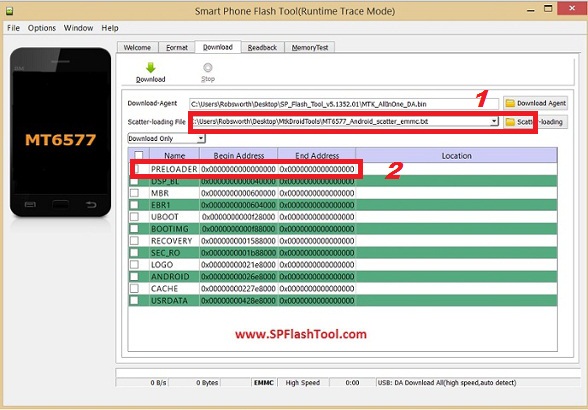Check the BOOTIMG partition checkbox
Screen dimensions: 588x410
tap(134, 228)
